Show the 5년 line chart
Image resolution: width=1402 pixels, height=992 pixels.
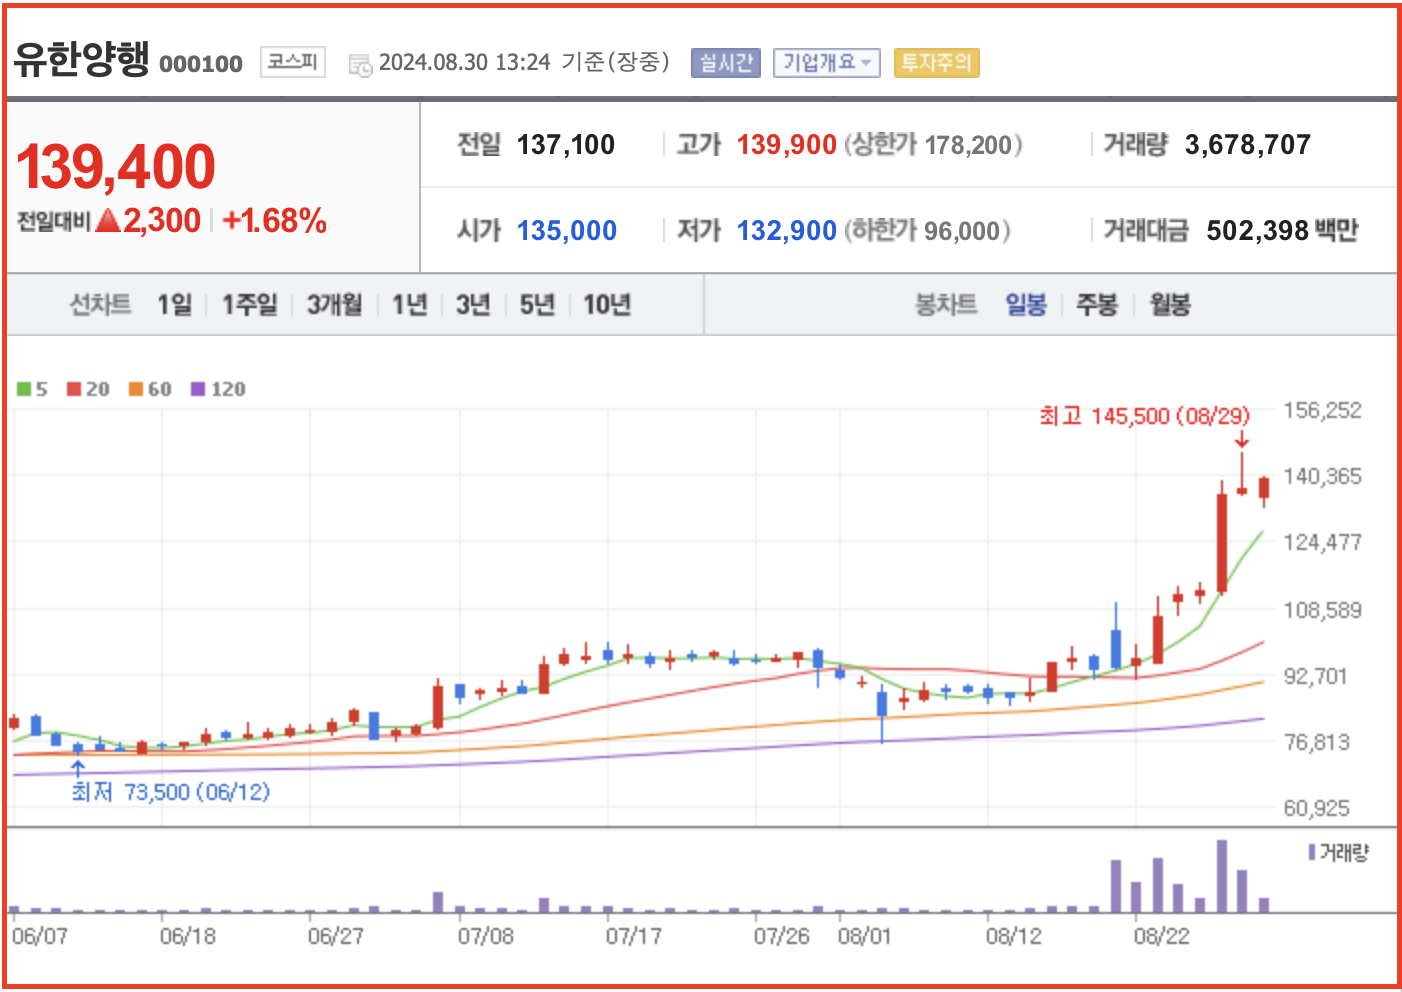[x=537, y=304]
